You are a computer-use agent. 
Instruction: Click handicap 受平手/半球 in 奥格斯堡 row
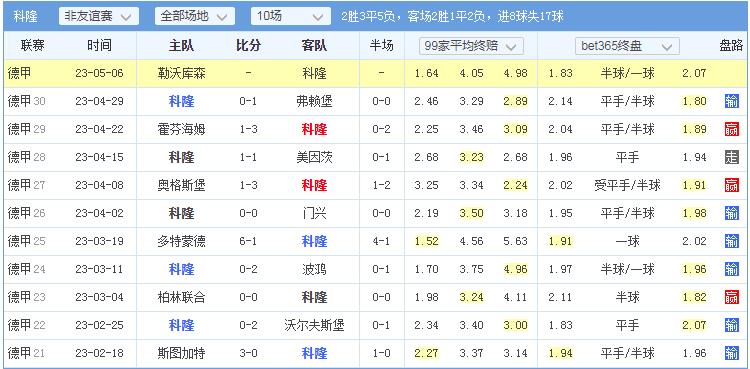627,185
